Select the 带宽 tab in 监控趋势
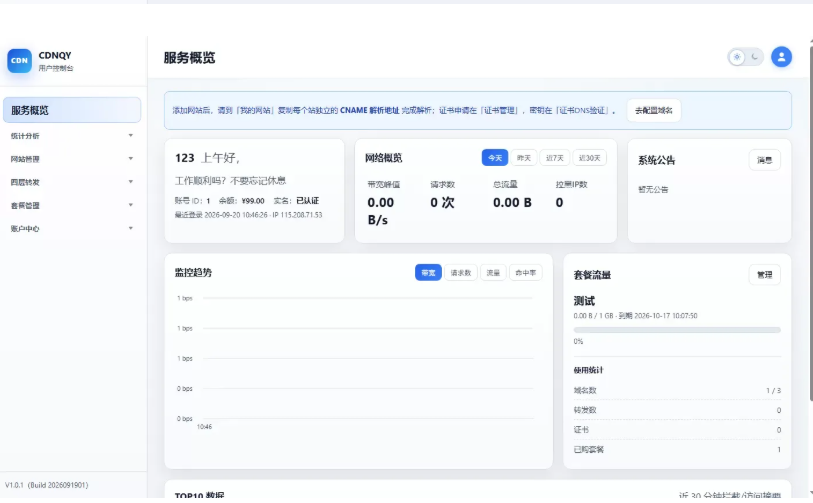The width and height of the screenshot is (813, 503). 428,273
